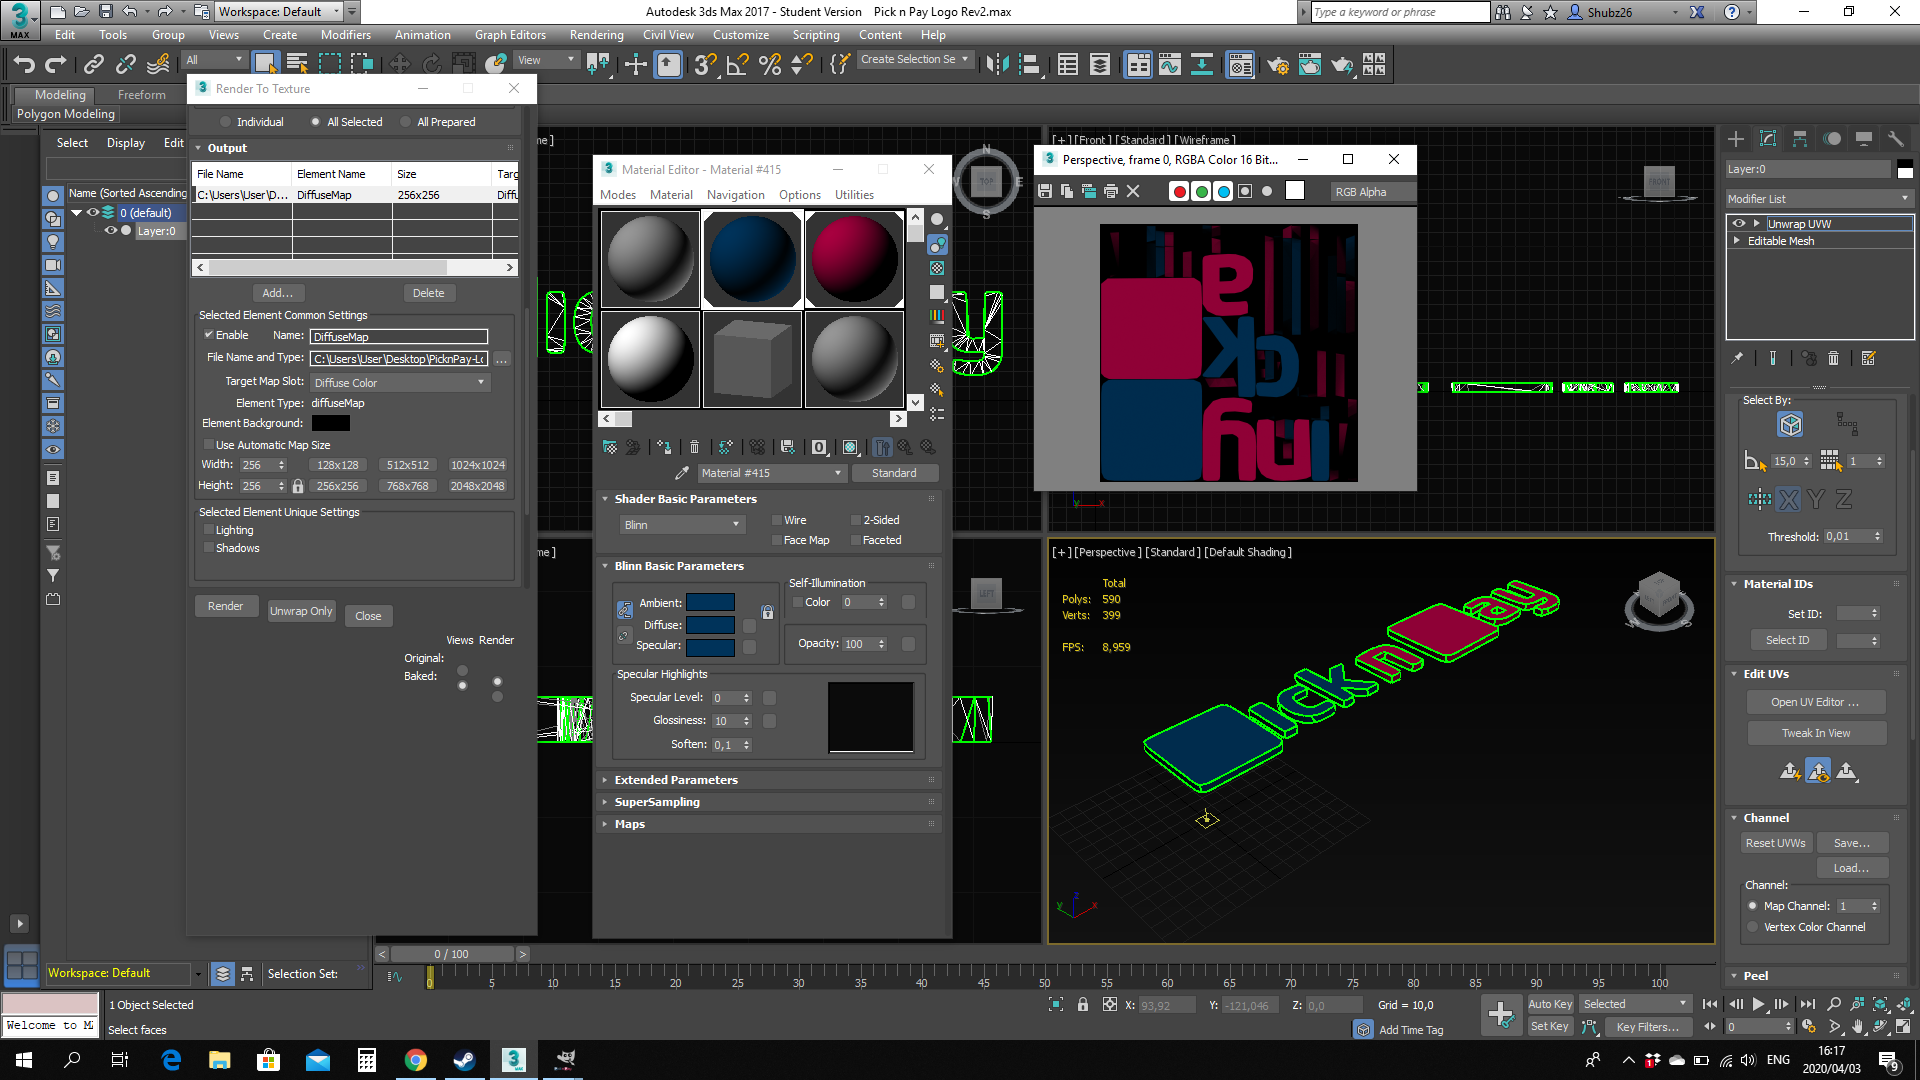Toggle the Percent Snap tool
The height and width of the screenshot is (1080, 1920).
tap(770, 64)
